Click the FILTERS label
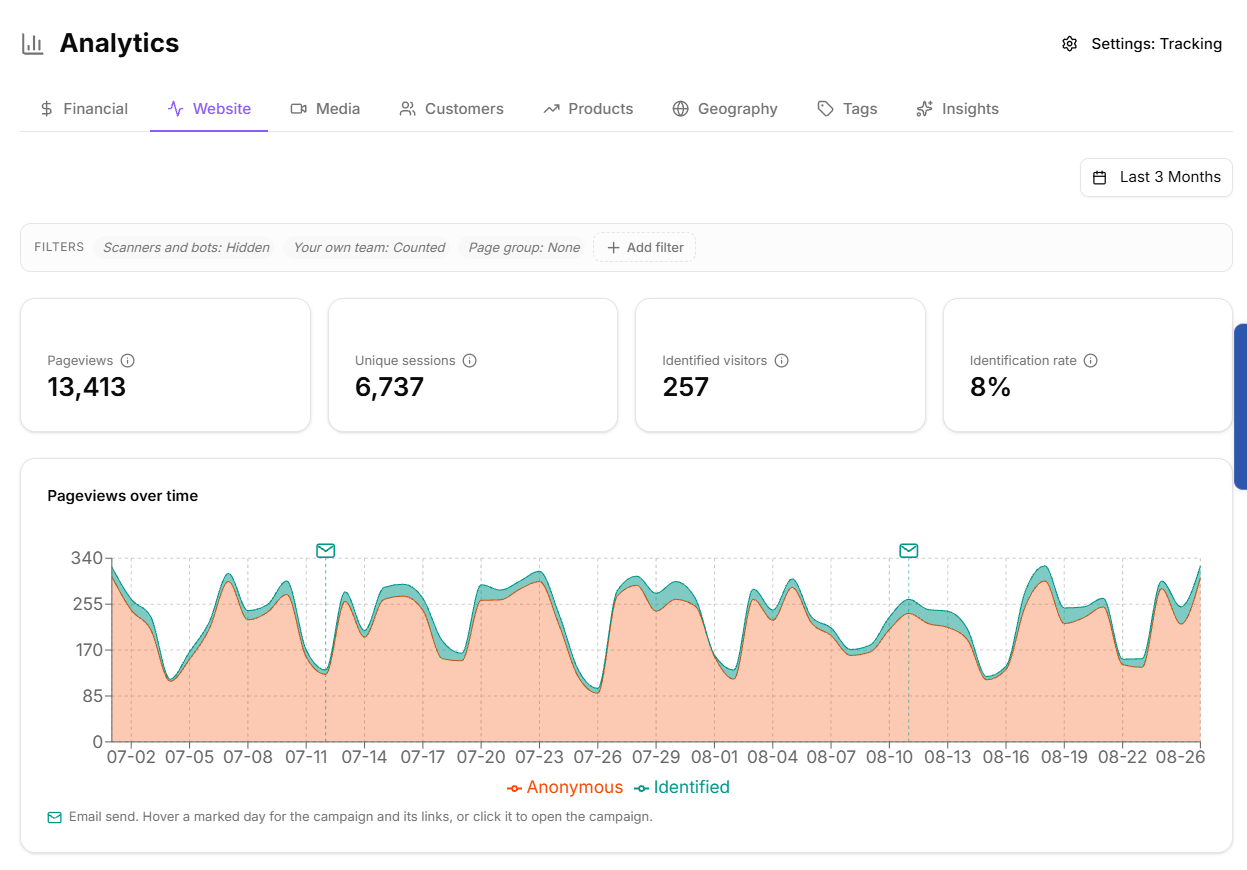Viewport: 1247px width, 870px height. point(59,247)
